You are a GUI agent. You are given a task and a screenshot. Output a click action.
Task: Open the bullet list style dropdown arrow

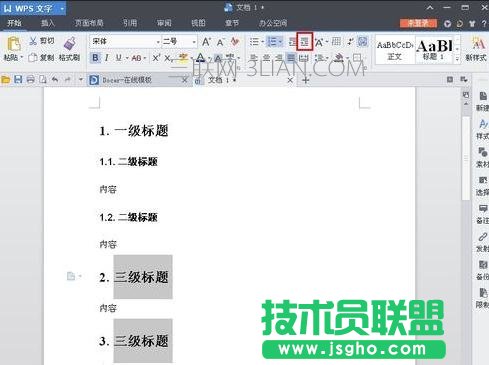pos(263,42)
